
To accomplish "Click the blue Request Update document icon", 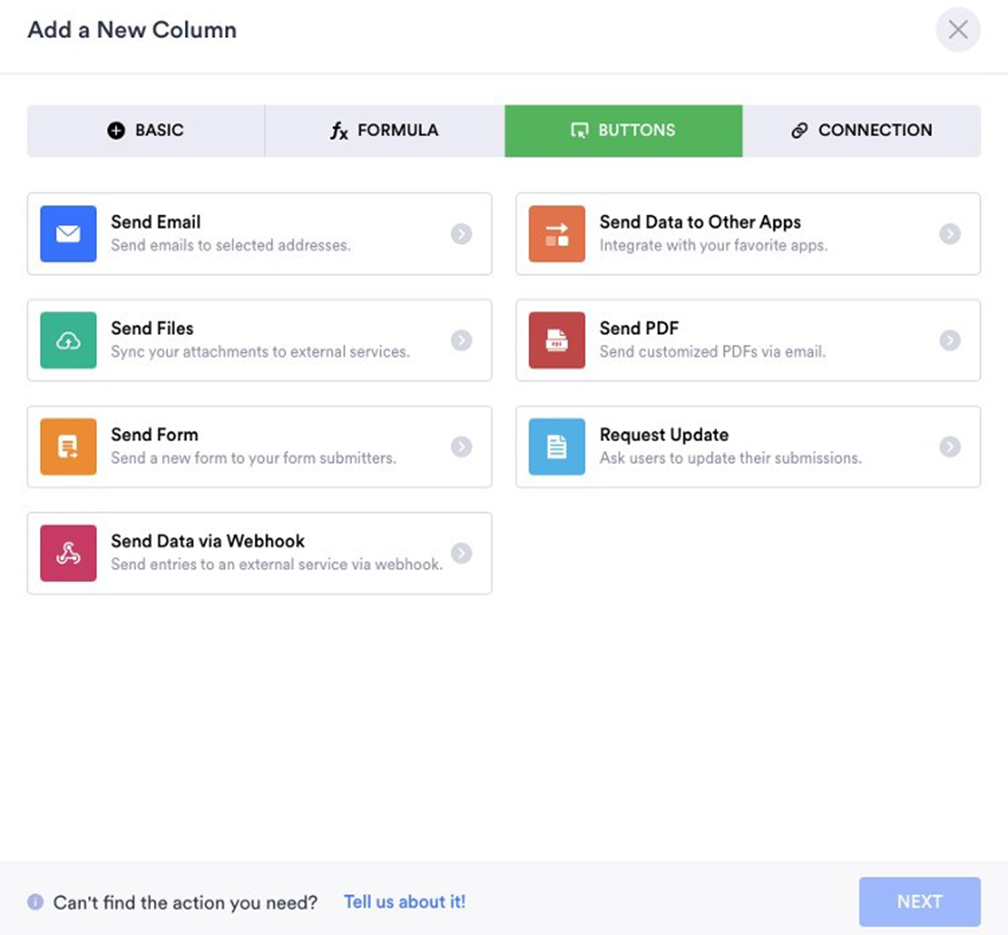I will (556, 447).
